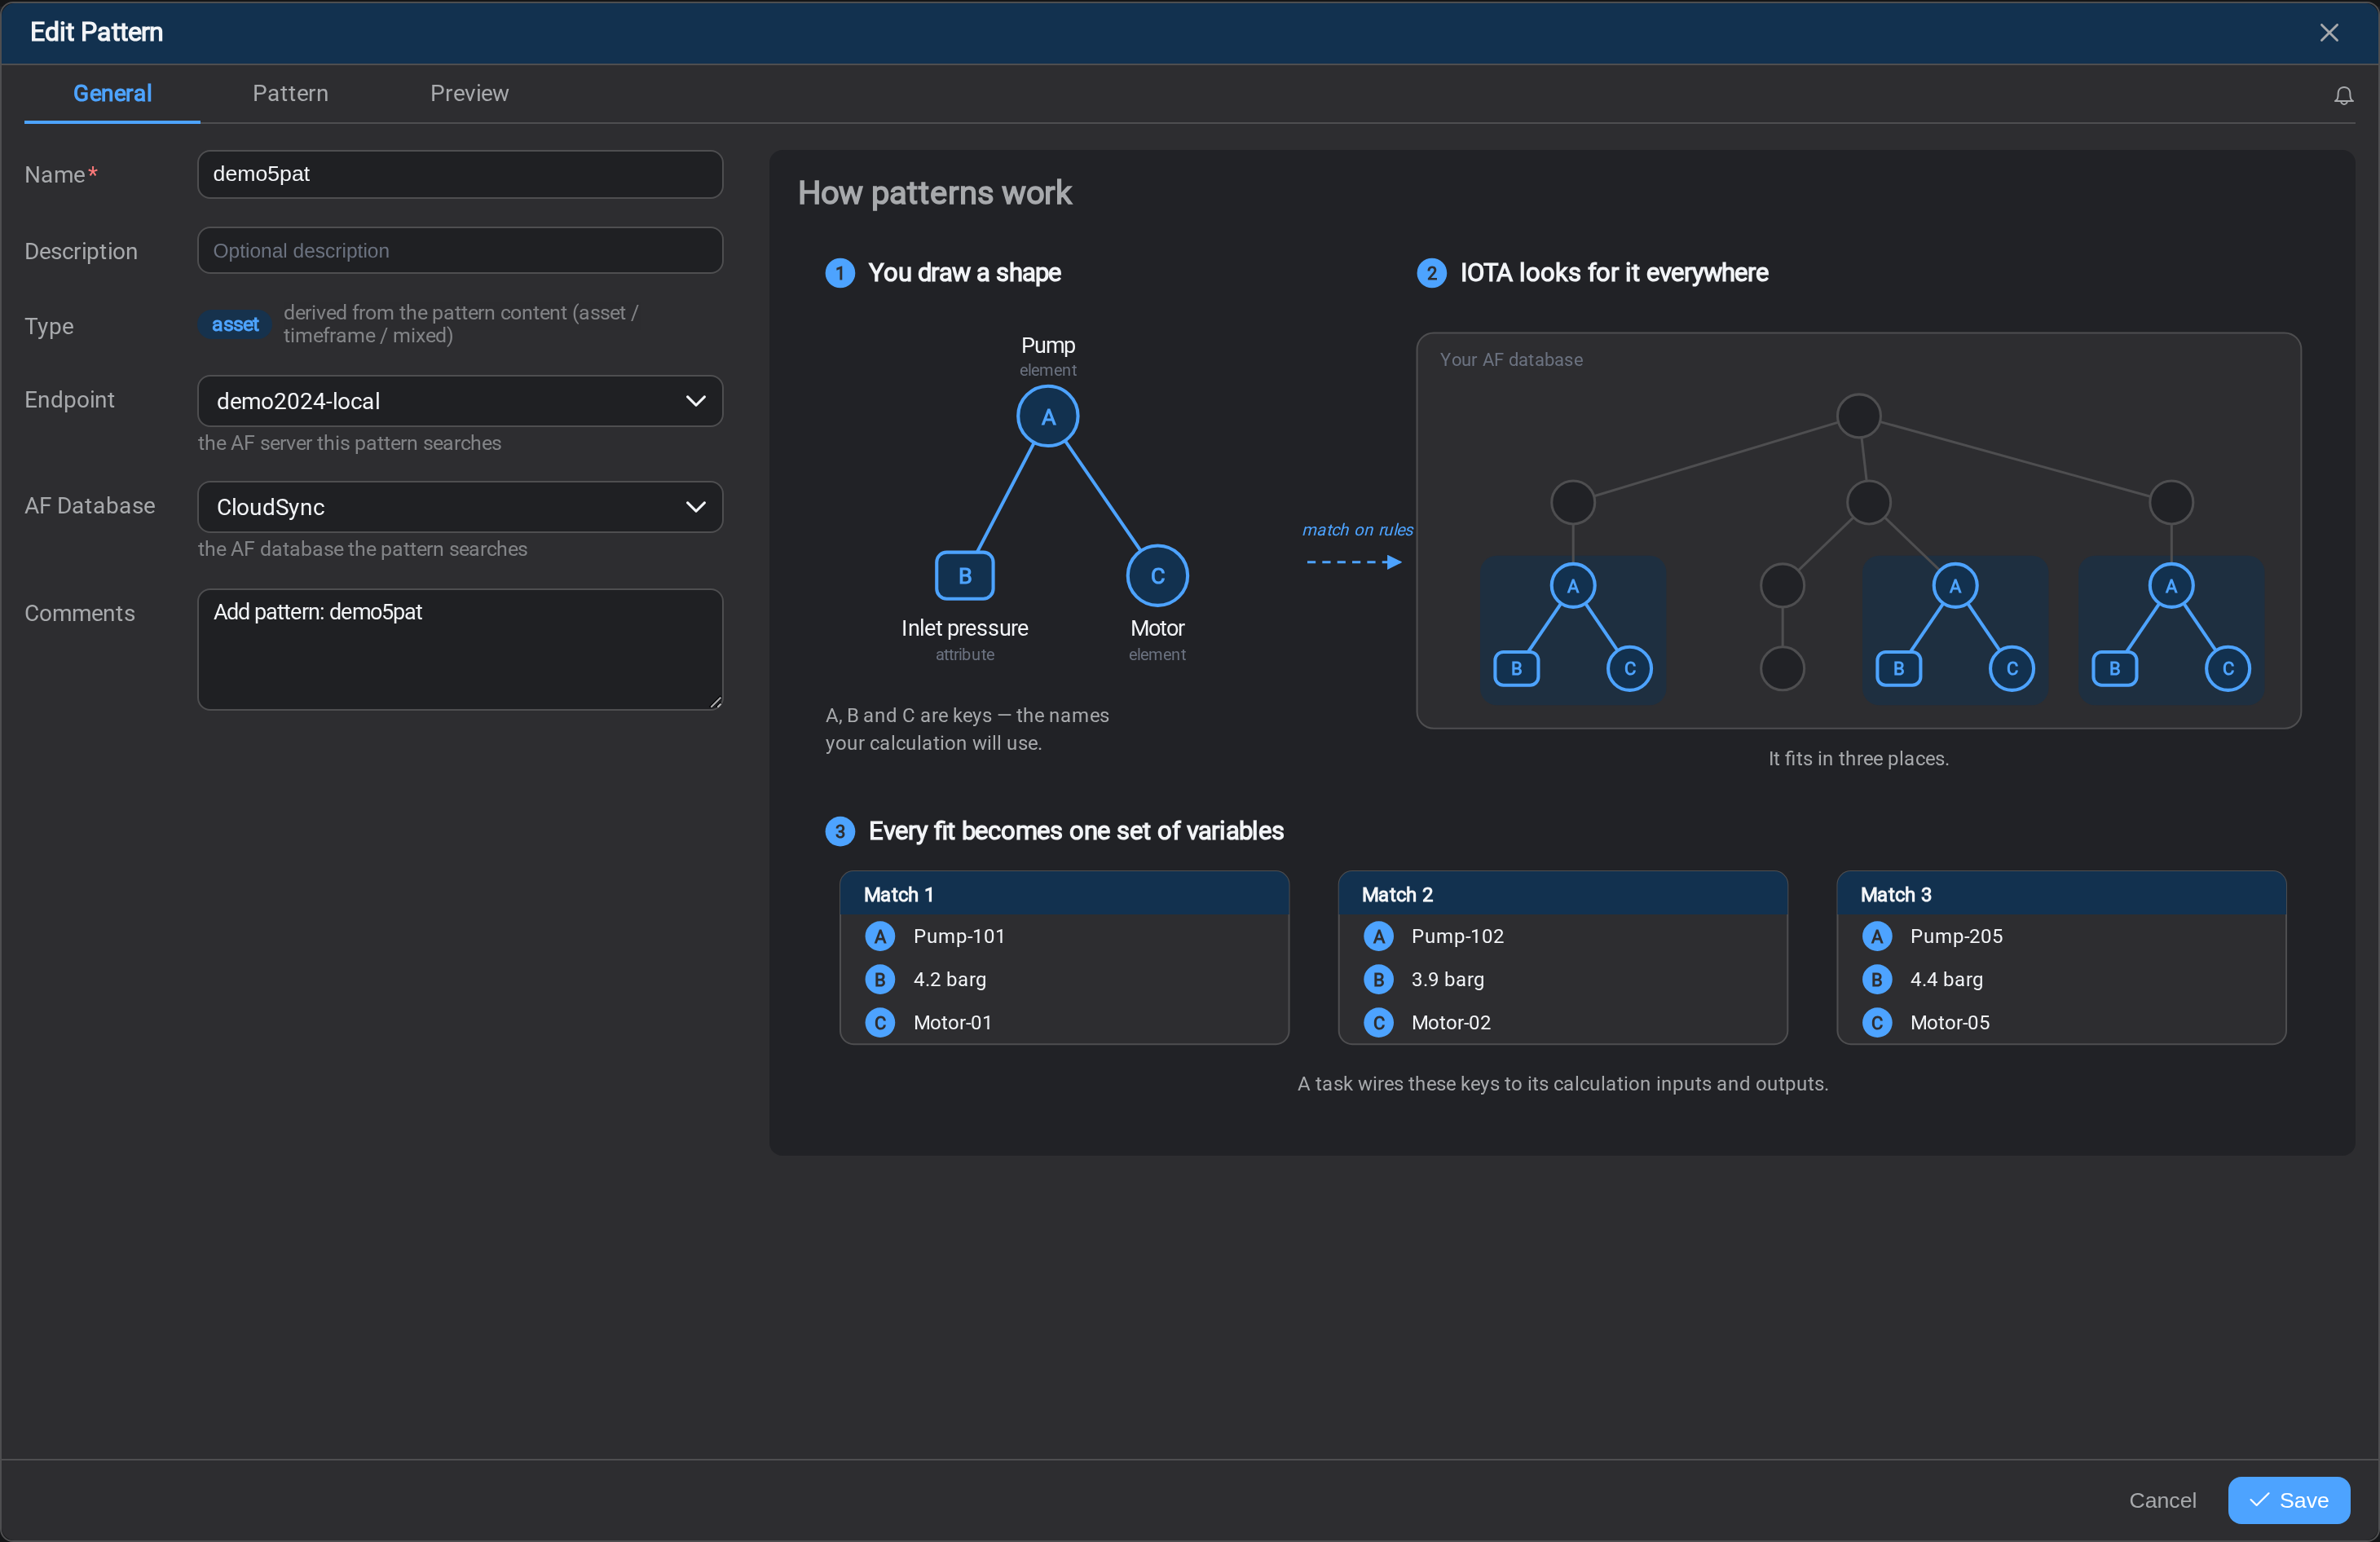
Task: Click the 'Edit Pattern' dialog title
Action: 96,32
